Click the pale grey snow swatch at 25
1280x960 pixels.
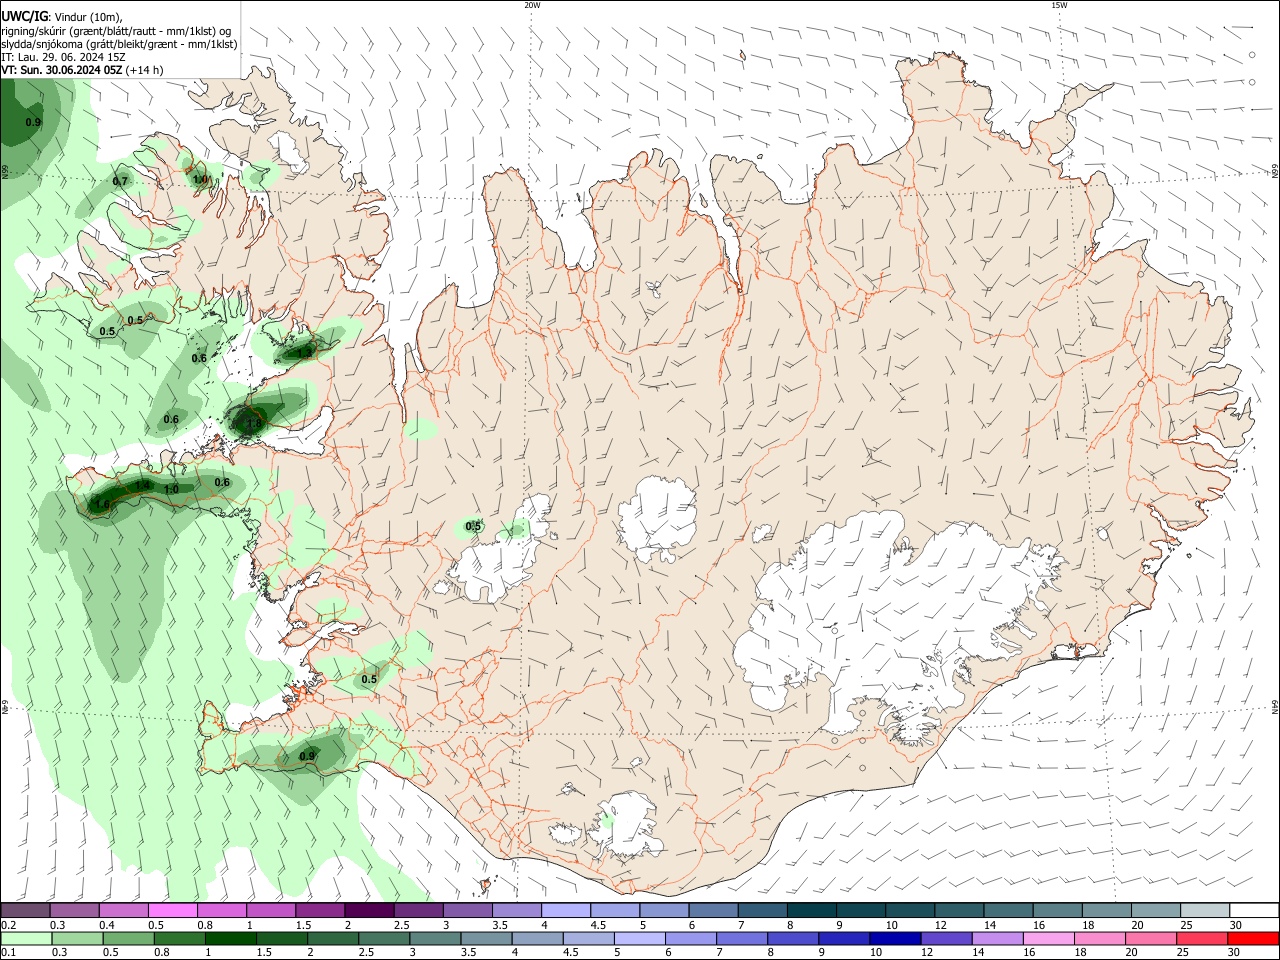pos(1205,910)
